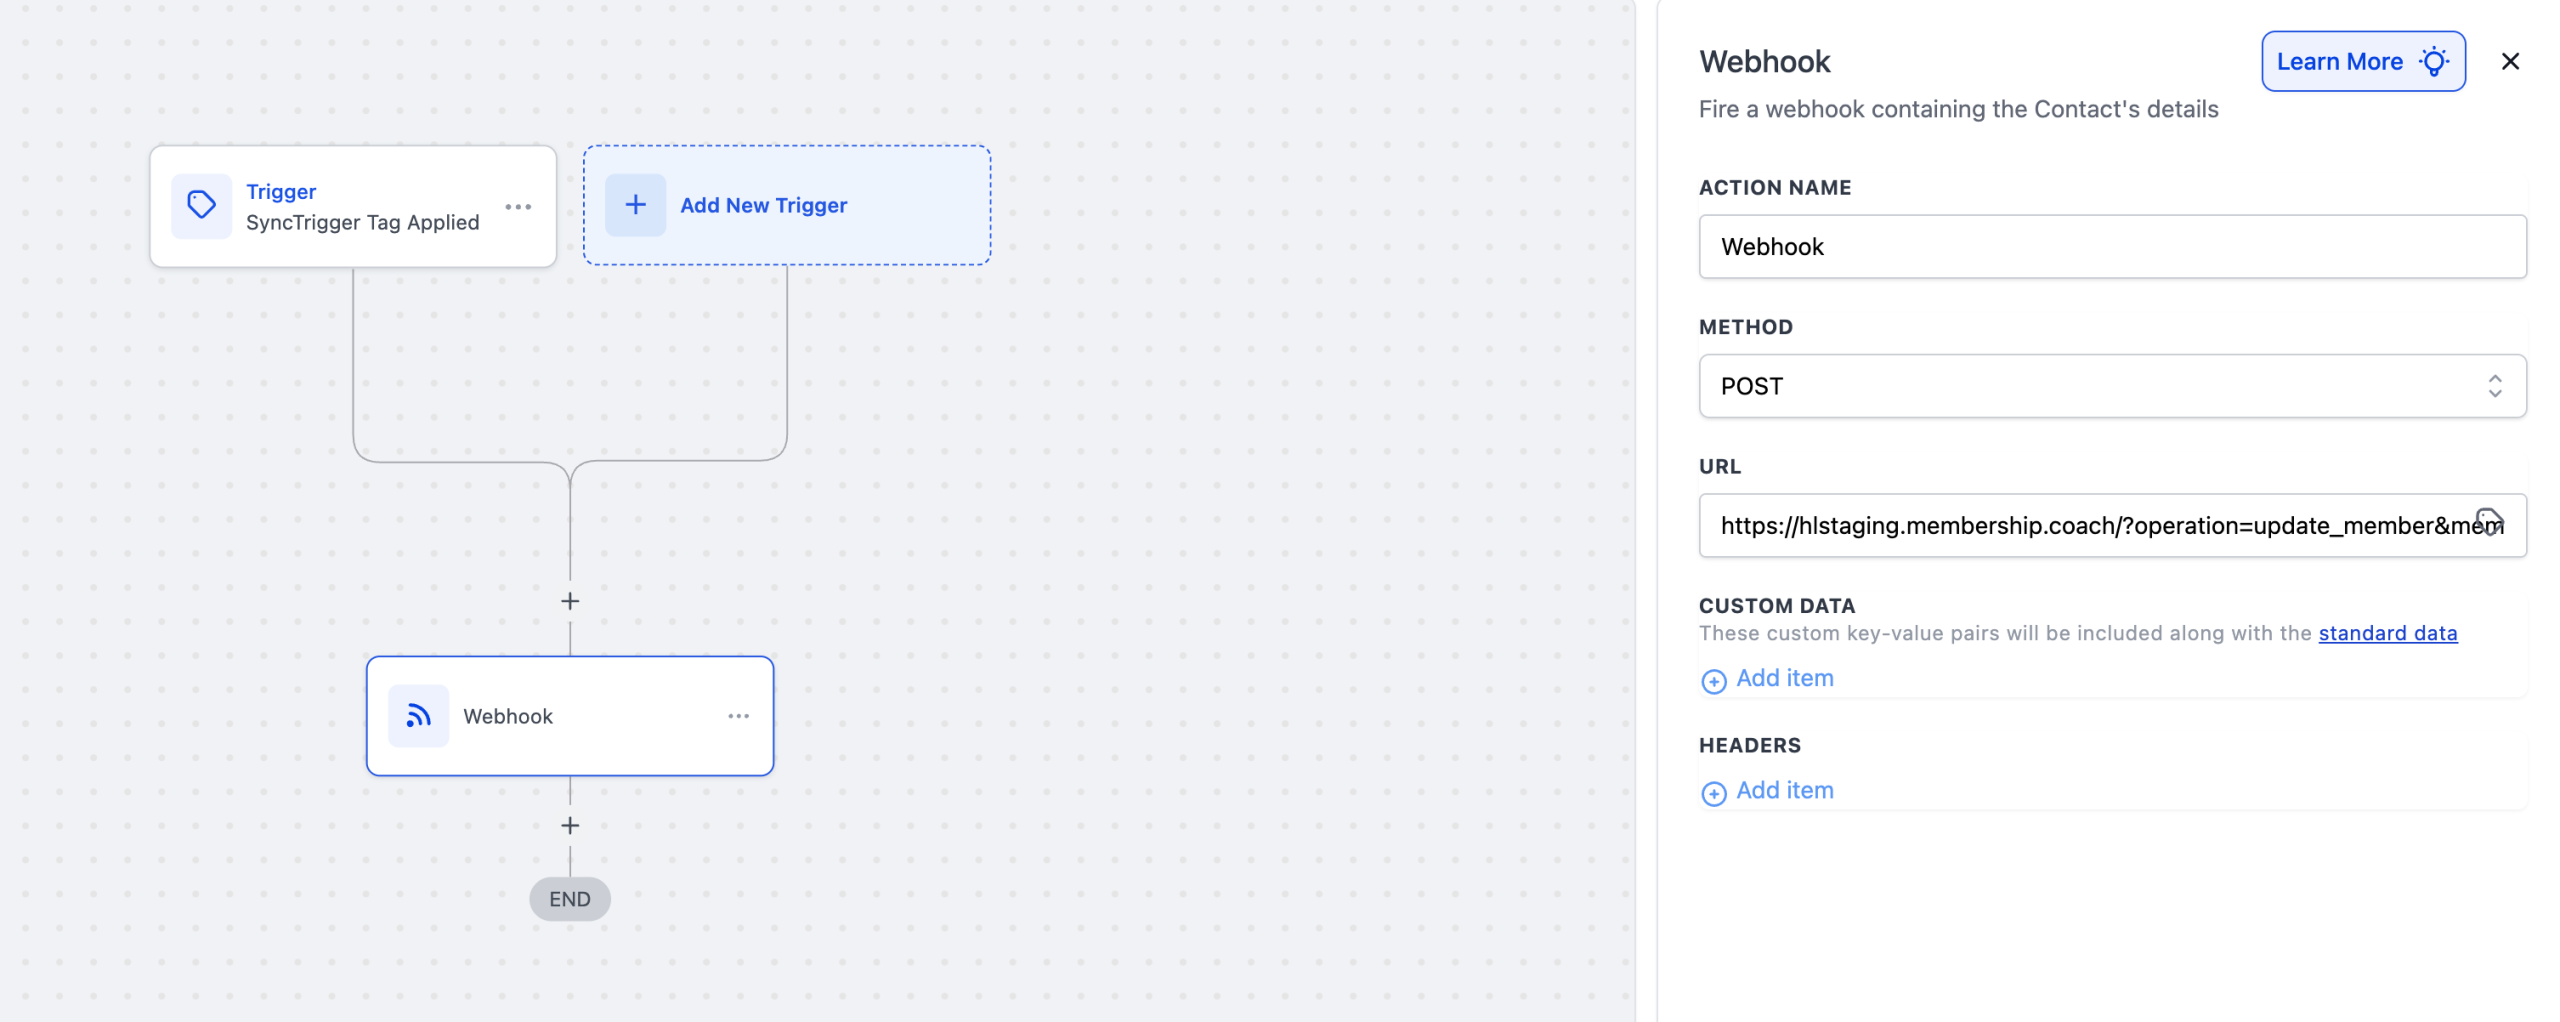Click the plus icon in Add New Trigger

click(635, 205)
